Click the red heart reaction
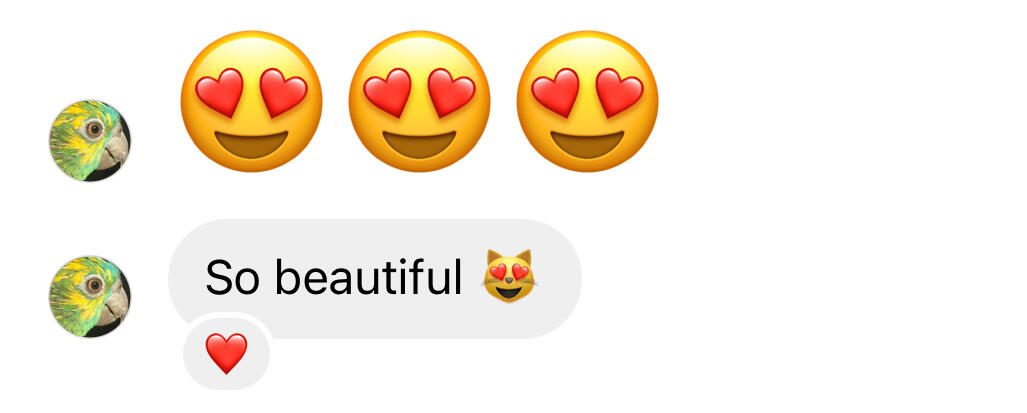 227,353
